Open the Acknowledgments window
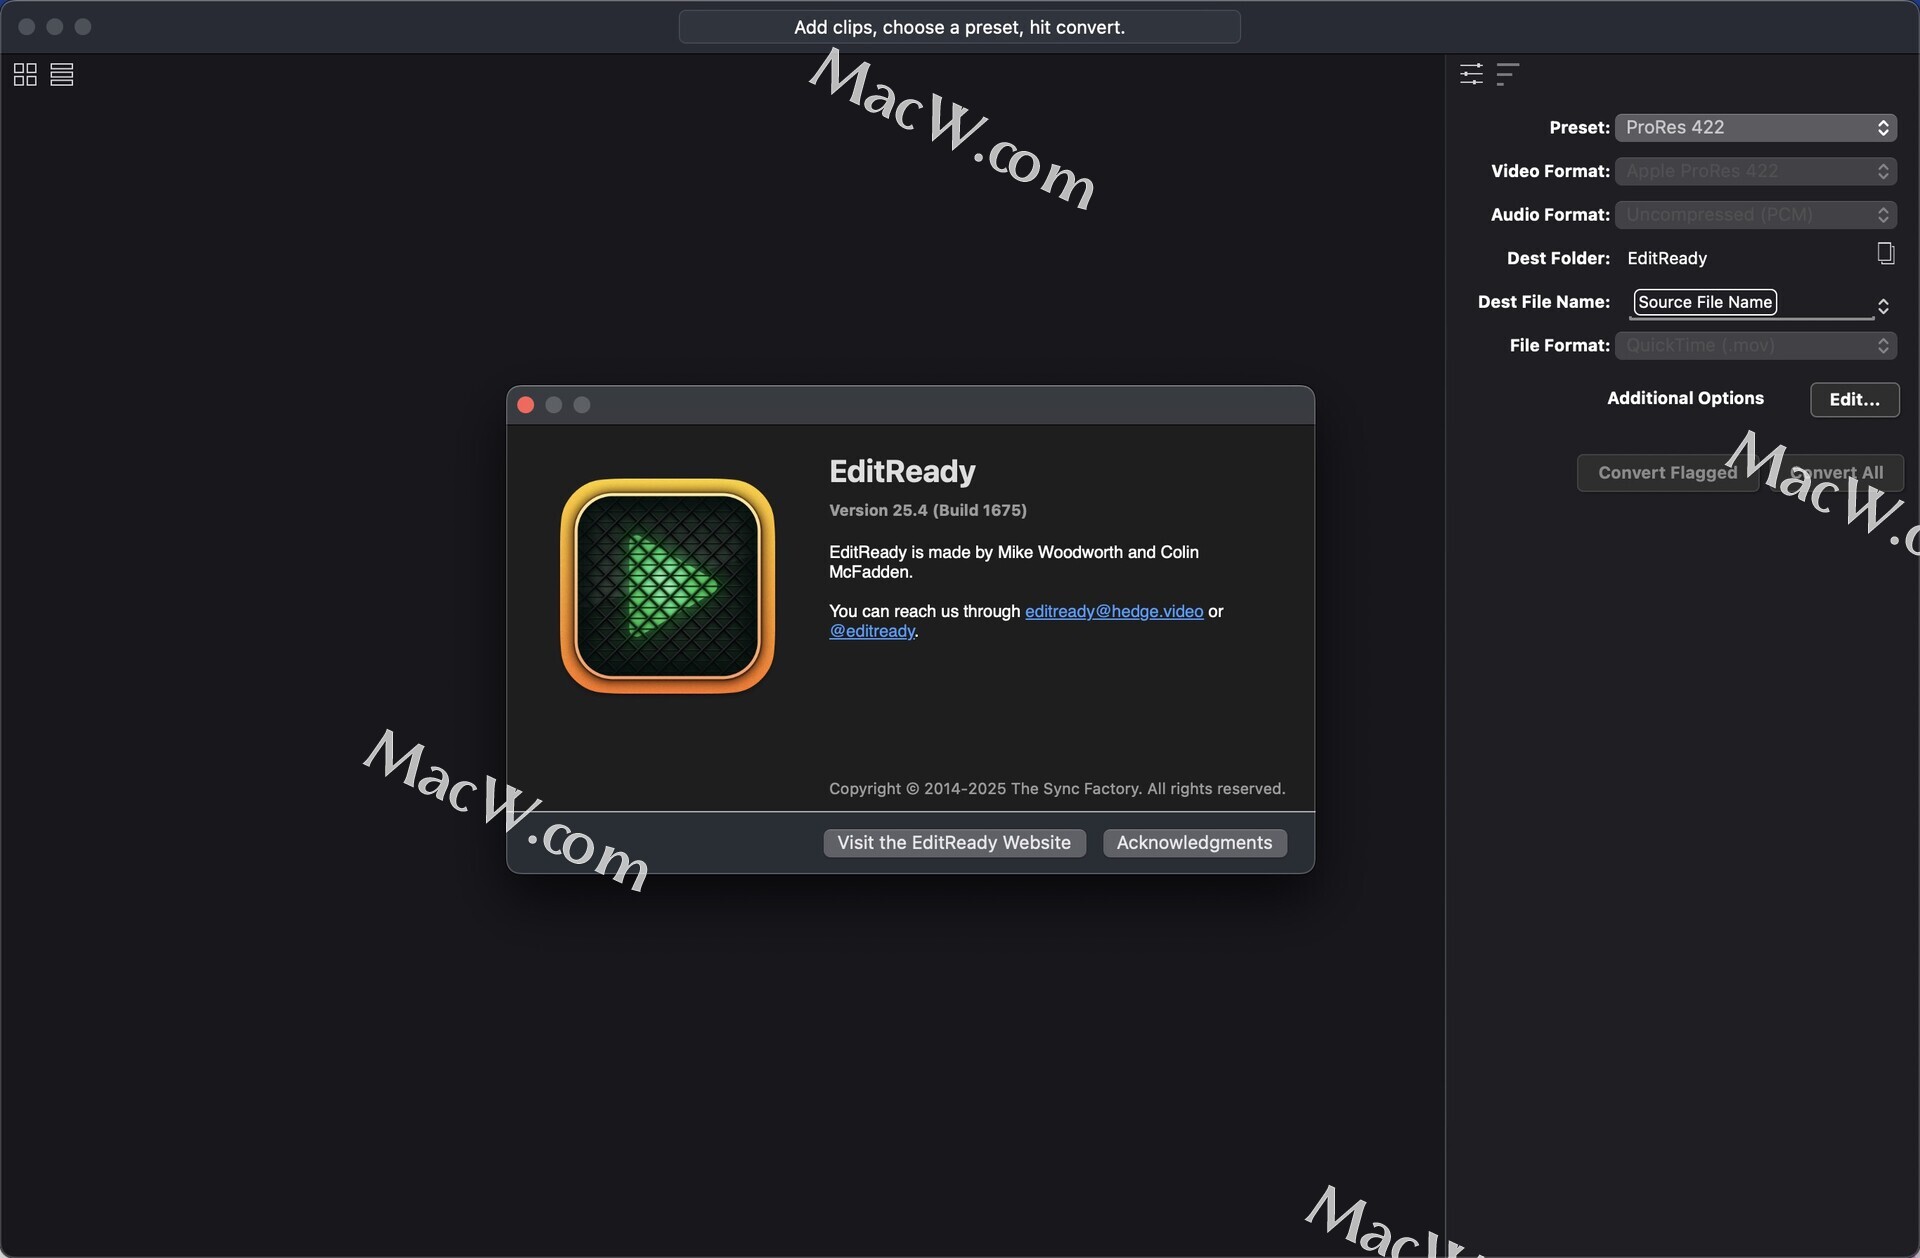 [1194, 843]
